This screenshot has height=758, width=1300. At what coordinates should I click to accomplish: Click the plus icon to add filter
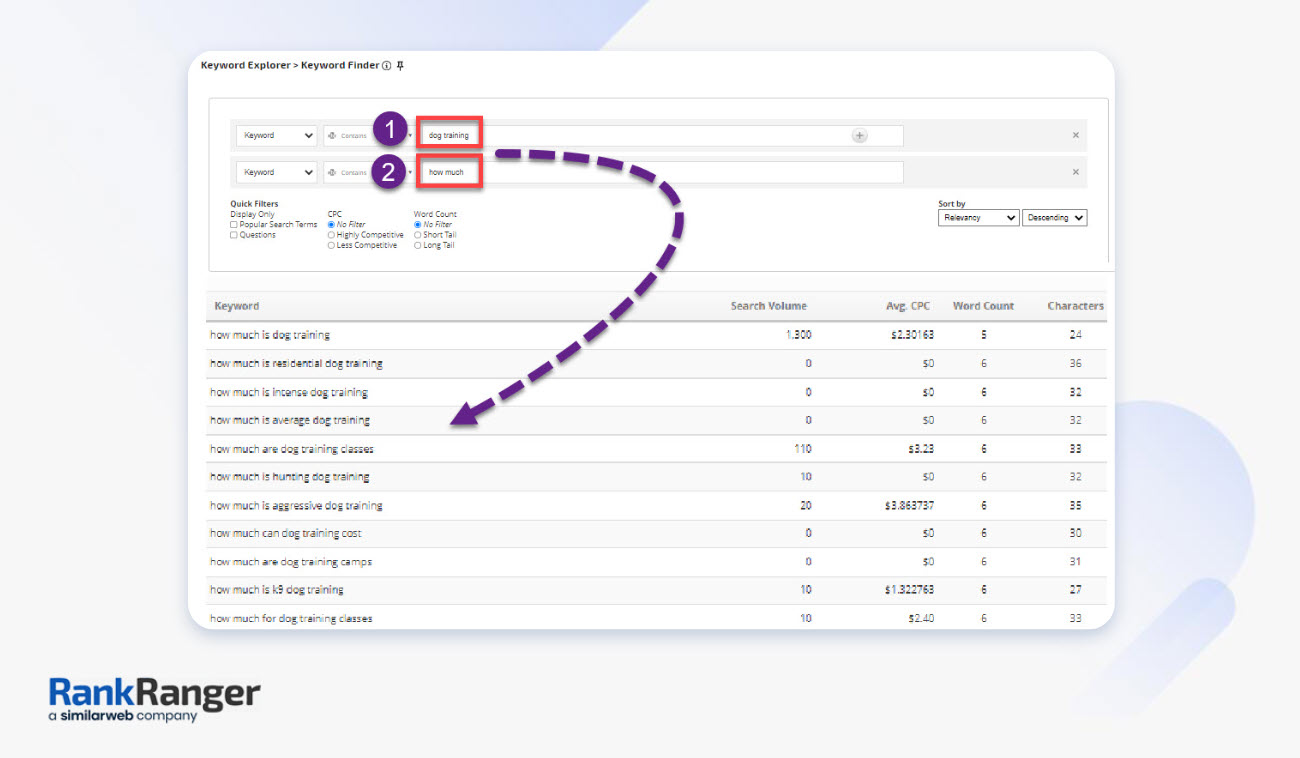859,136
